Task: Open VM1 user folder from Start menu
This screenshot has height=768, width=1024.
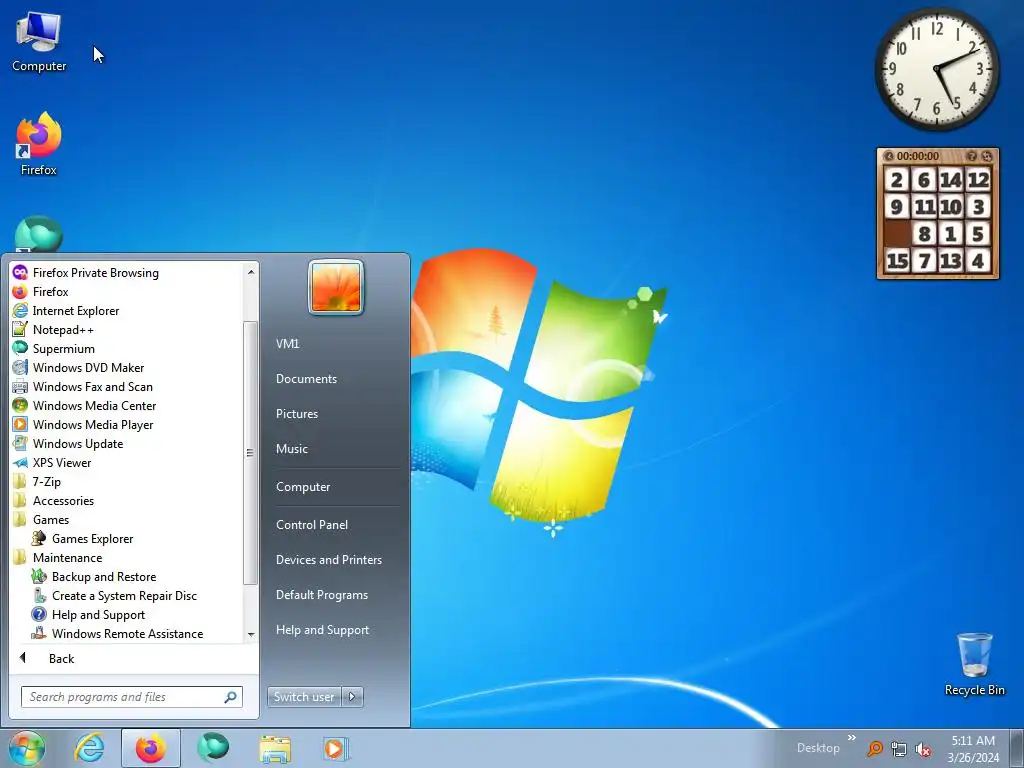Action: pos(336,344)
